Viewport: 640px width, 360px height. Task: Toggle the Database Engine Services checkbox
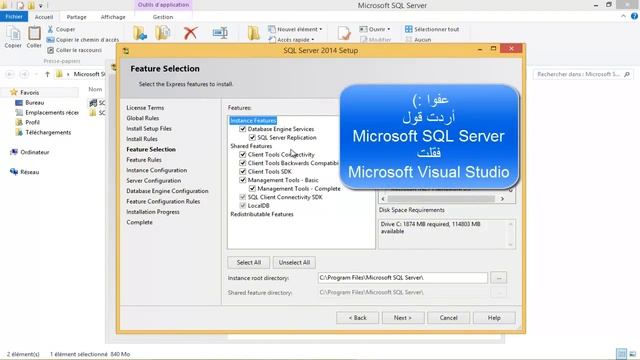coord(242,129)
